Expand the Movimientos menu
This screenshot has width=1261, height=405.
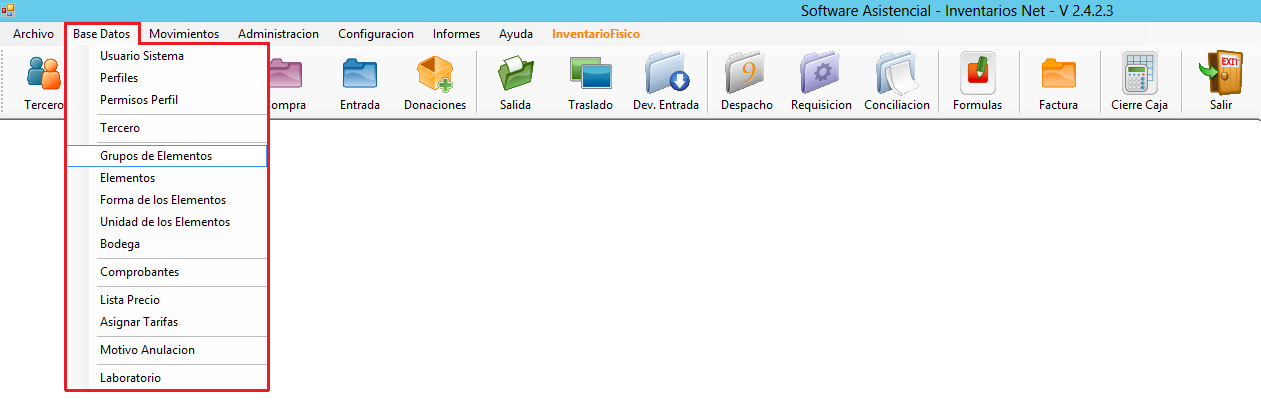point(184,34)
